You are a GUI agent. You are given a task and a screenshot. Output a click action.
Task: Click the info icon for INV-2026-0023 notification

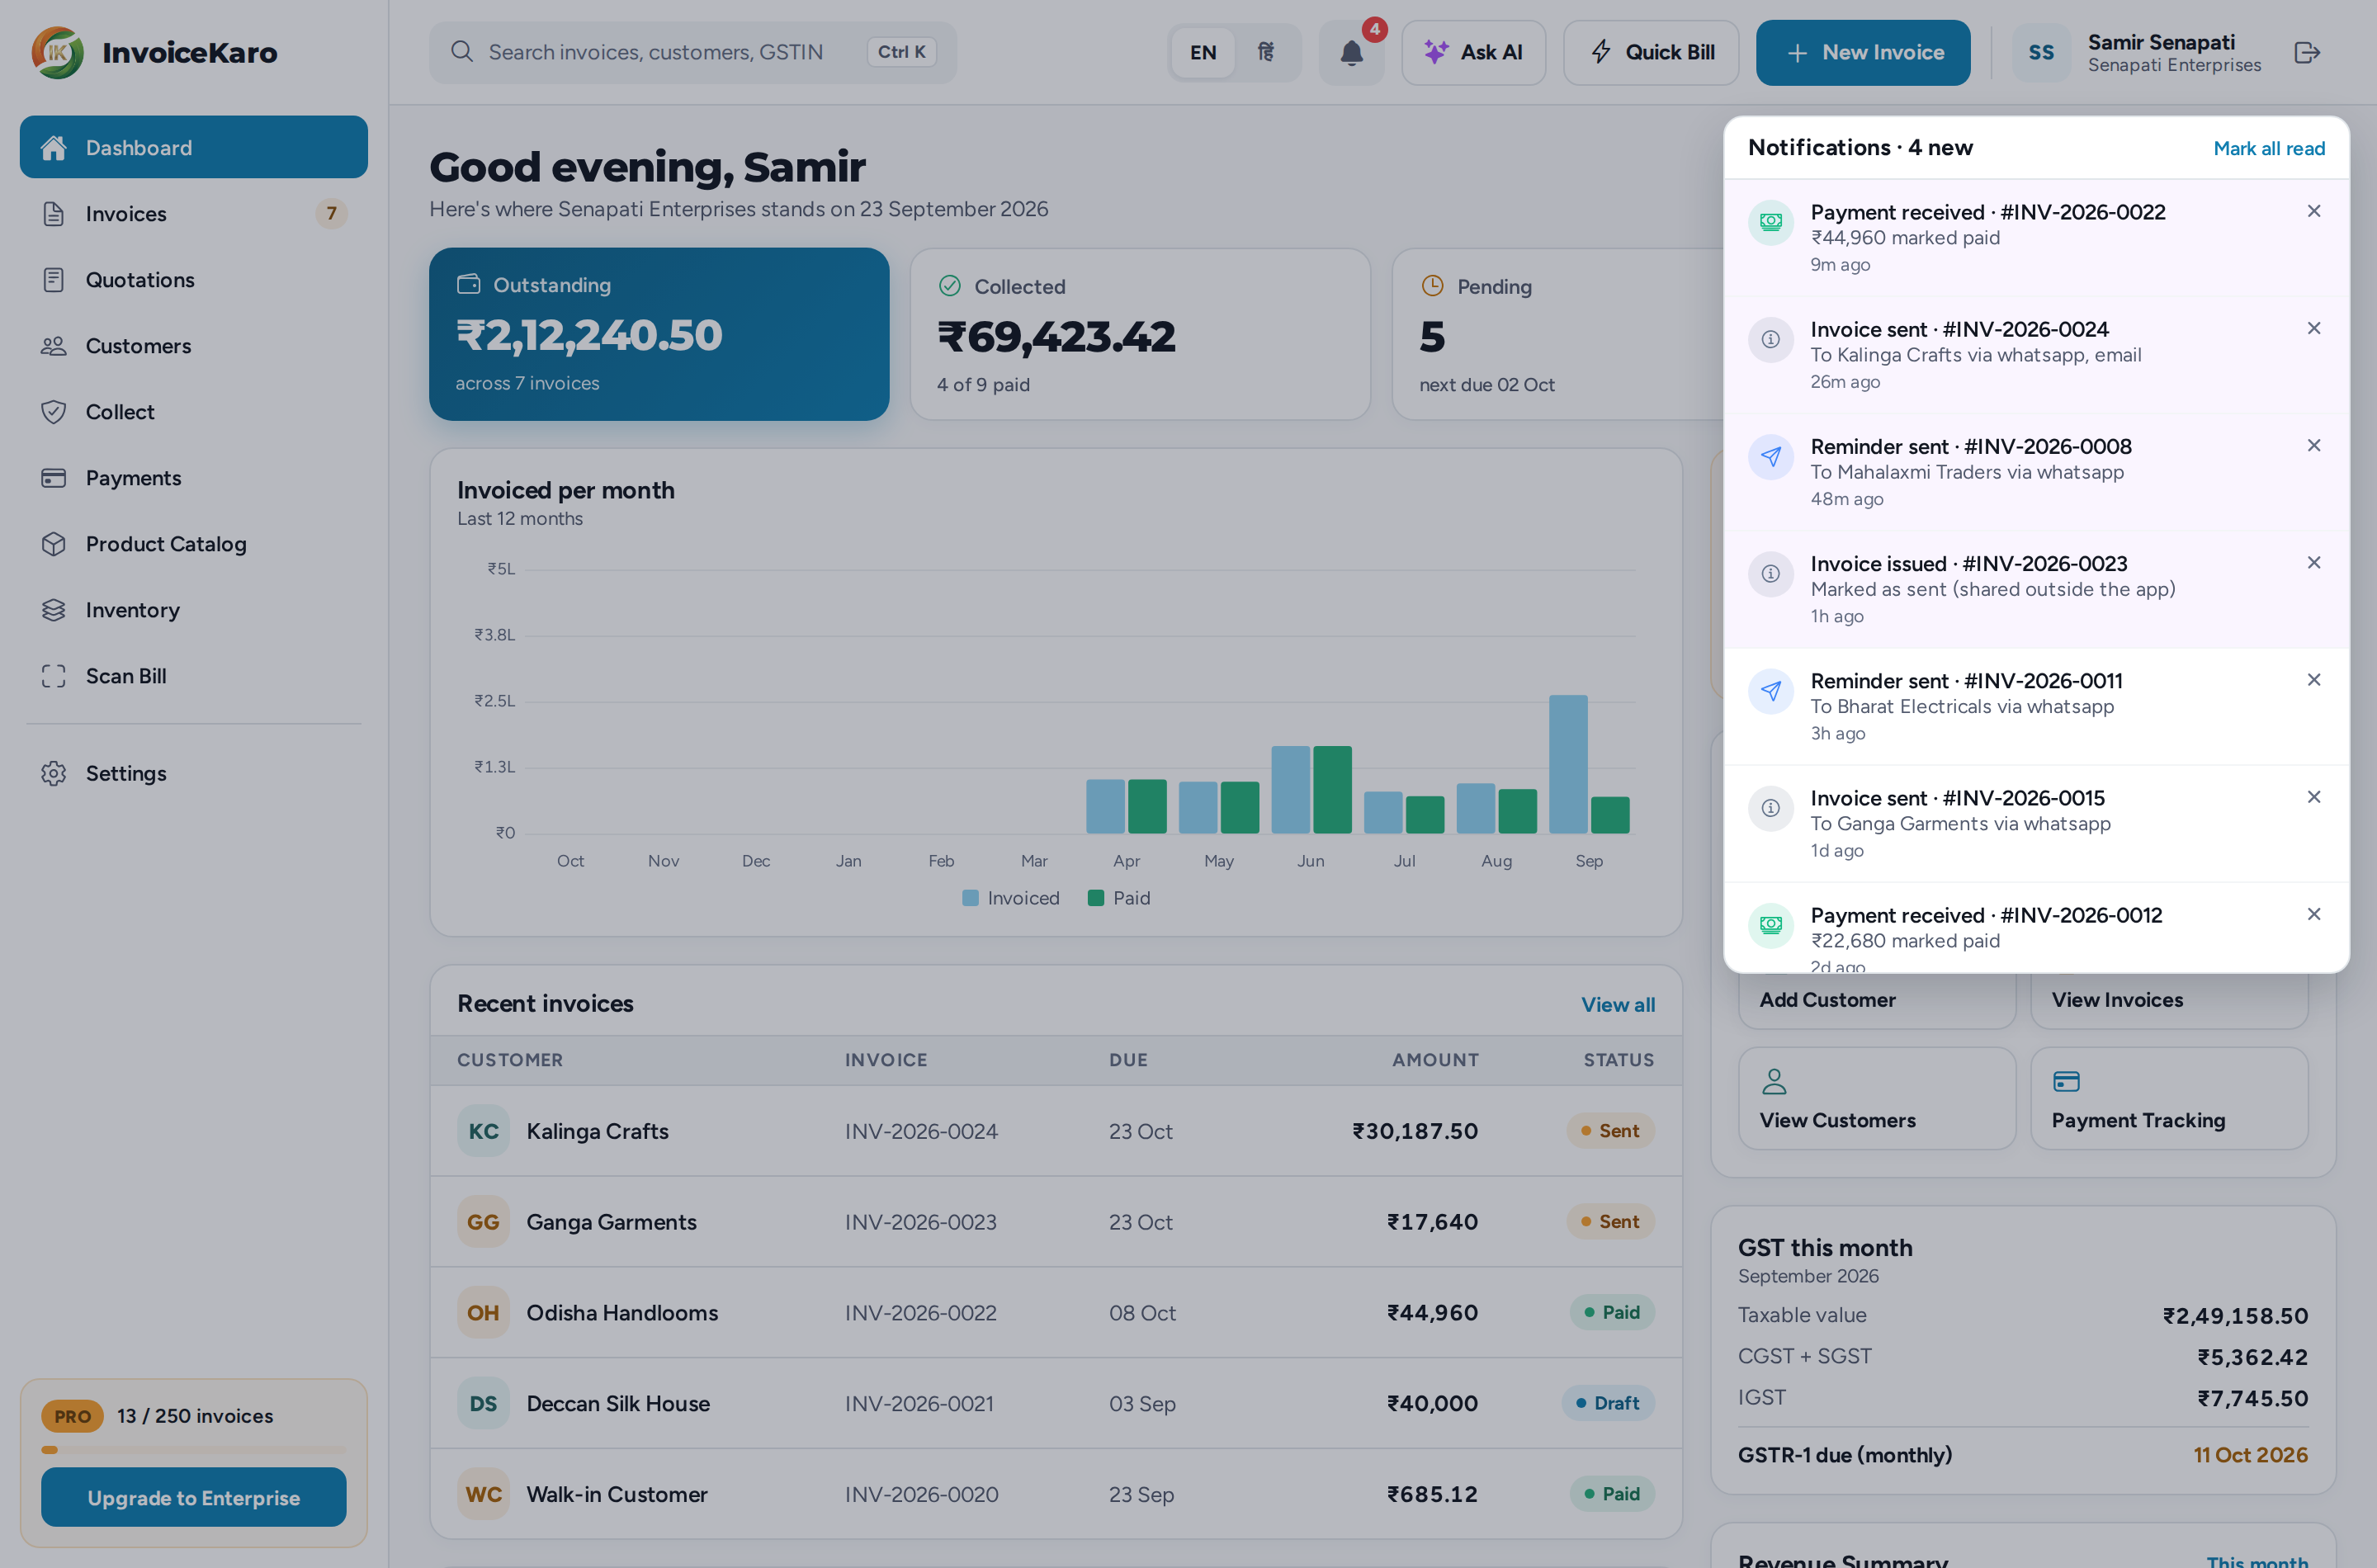point(1770,573)
